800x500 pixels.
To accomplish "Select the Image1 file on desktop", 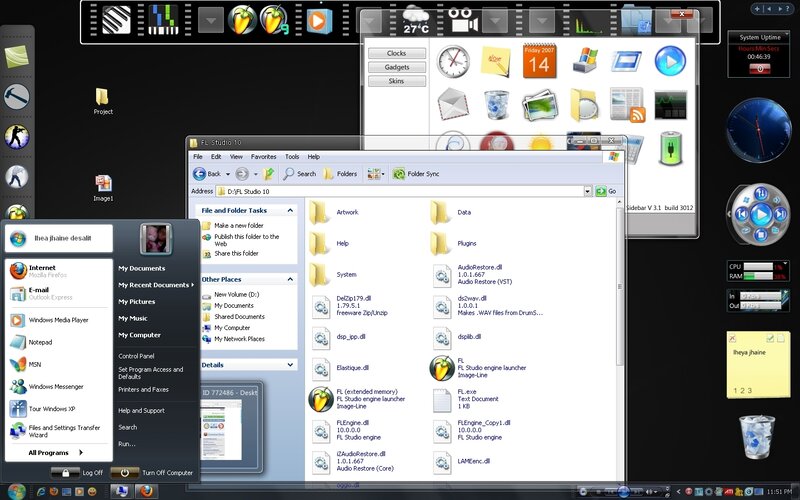I will pyautogui.click(x=103, y=188).
